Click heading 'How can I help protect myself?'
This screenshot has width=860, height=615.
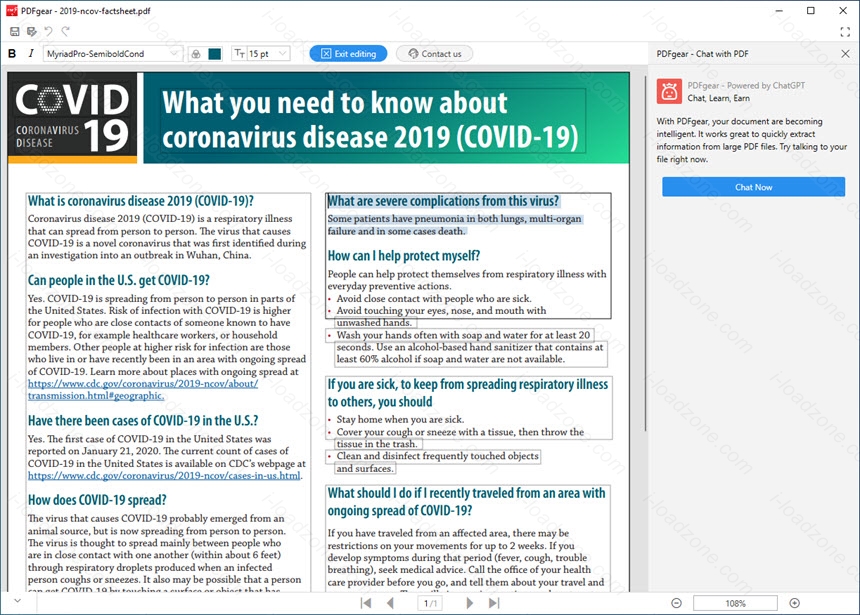point(404,256)
